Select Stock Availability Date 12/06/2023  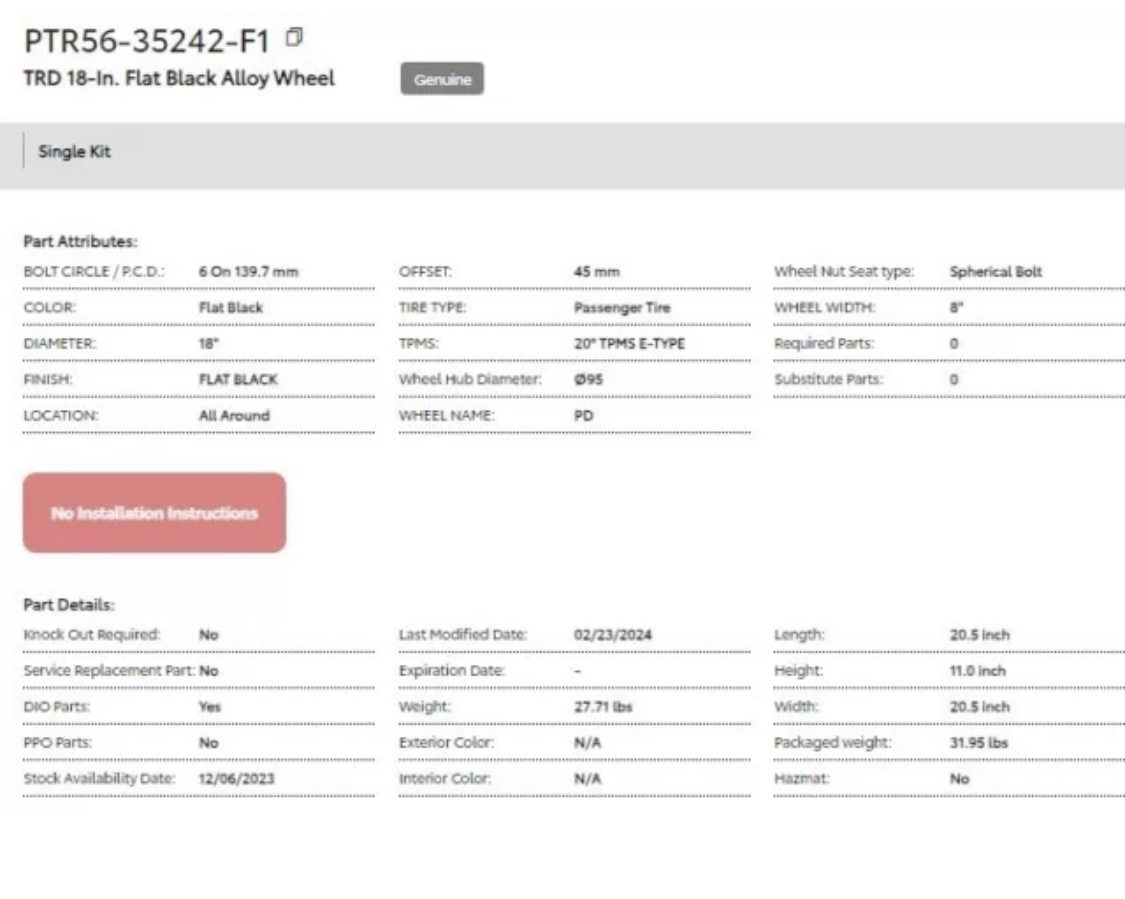(x=236, y=778)
